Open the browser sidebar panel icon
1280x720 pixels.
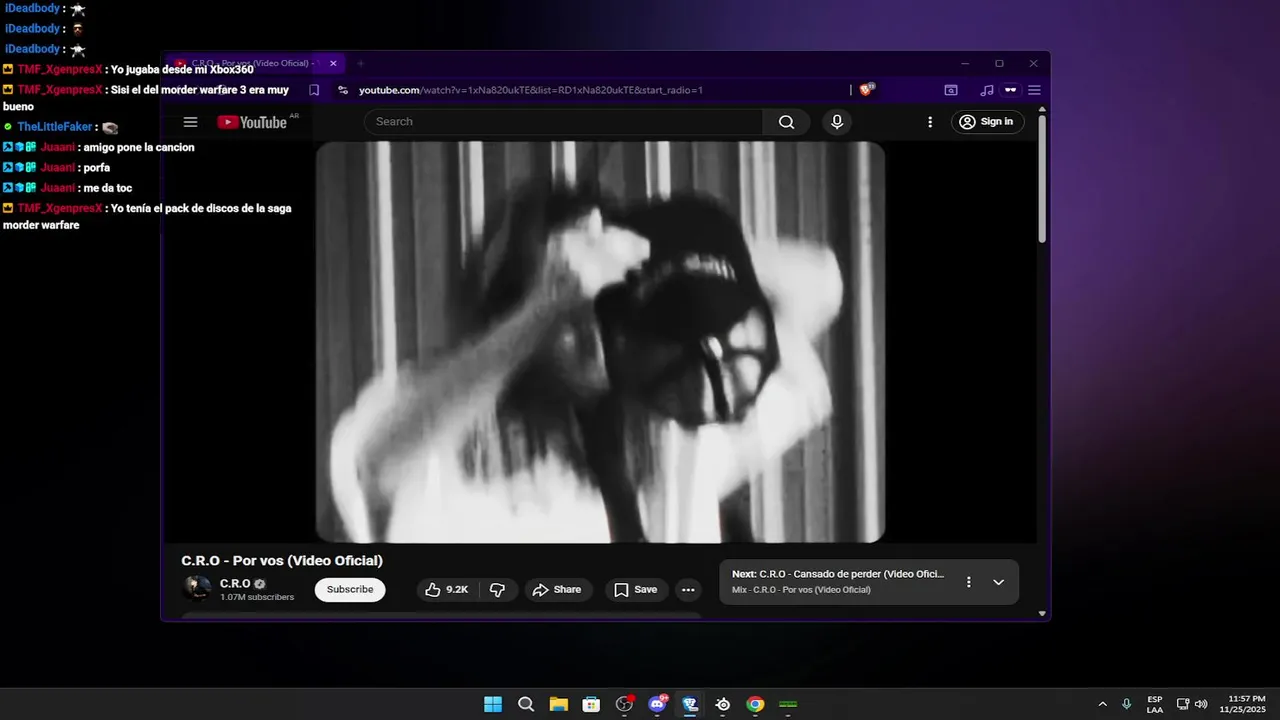point(951,90)
